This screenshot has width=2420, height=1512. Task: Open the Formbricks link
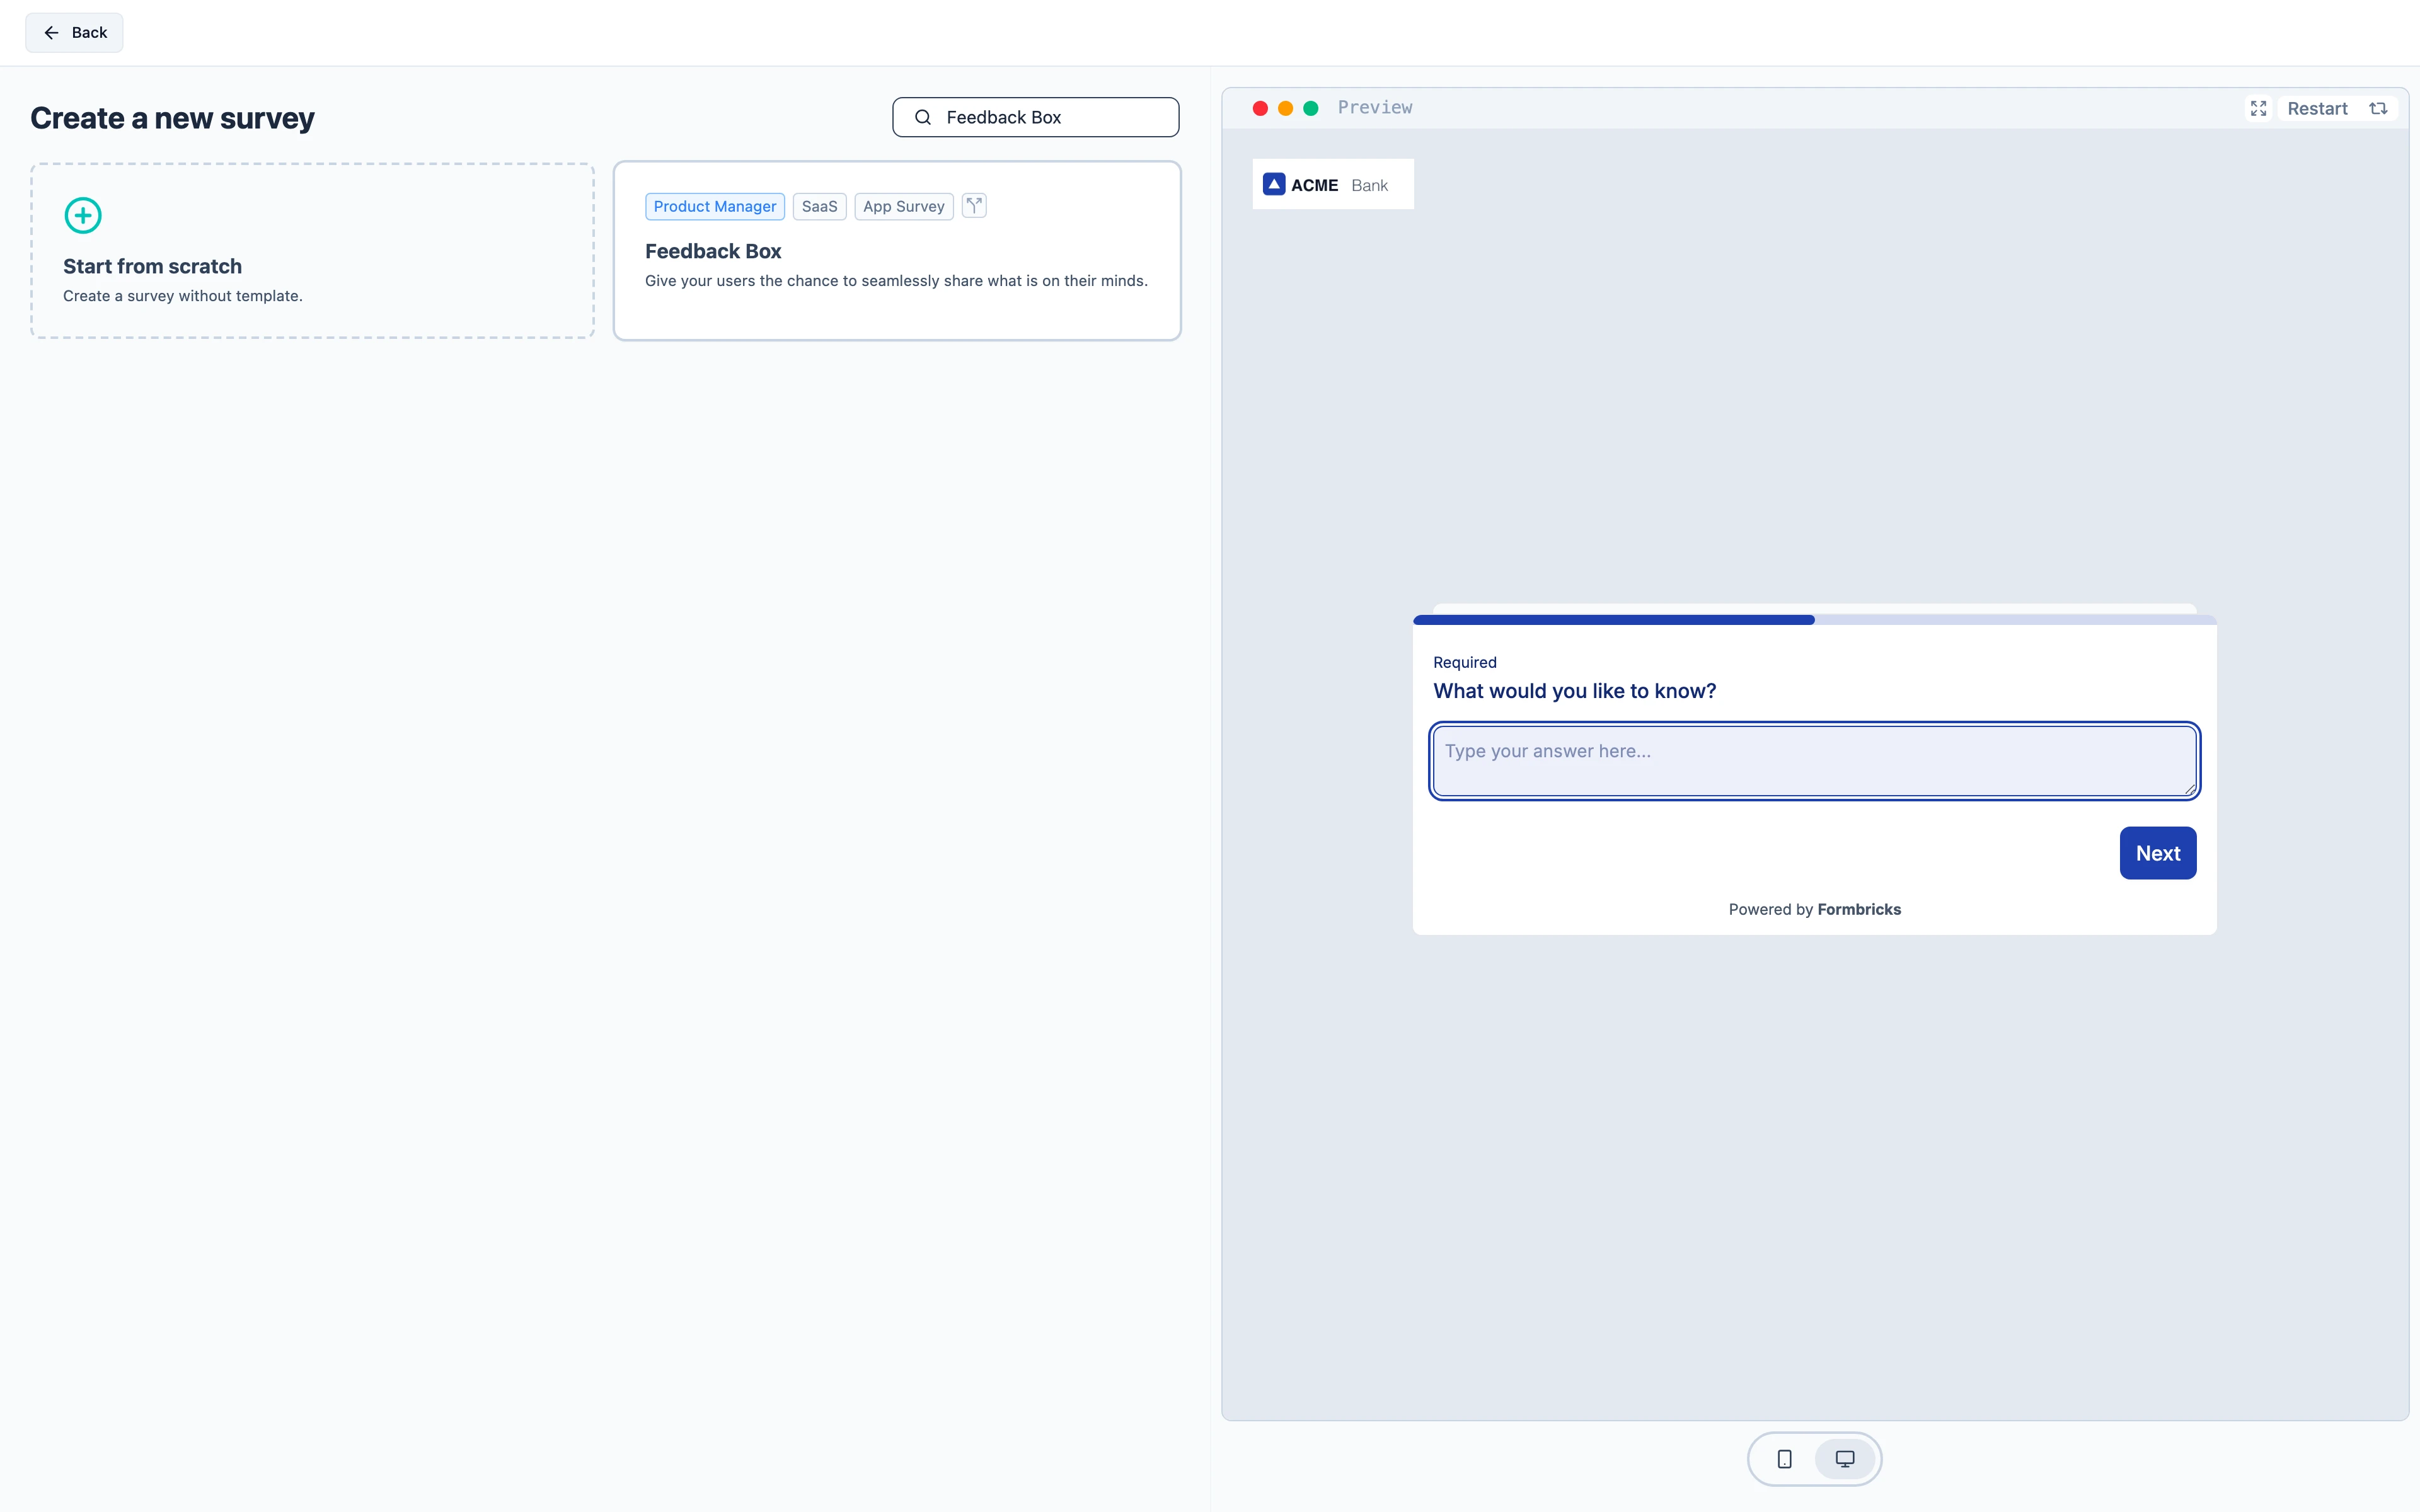pos(1858,909)
